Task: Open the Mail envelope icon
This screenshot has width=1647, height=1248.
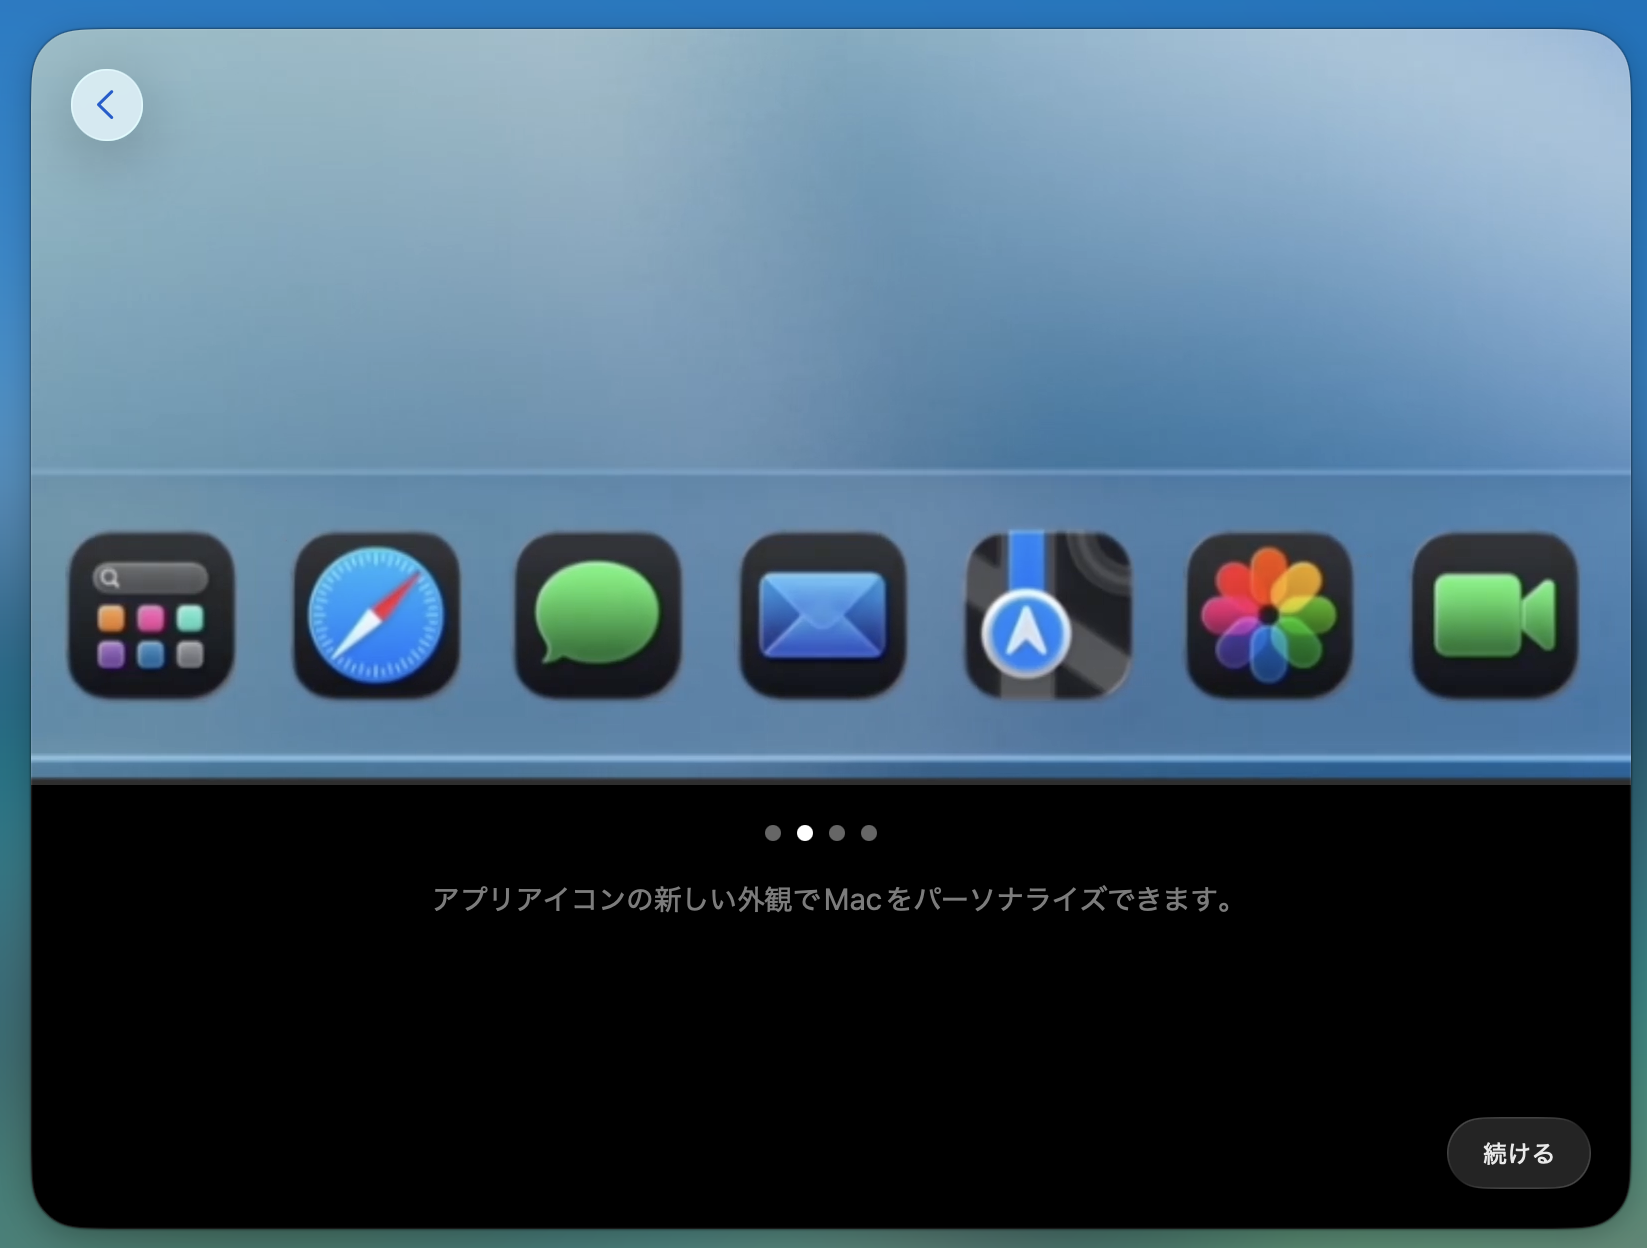Action: [x=823, y=615]
